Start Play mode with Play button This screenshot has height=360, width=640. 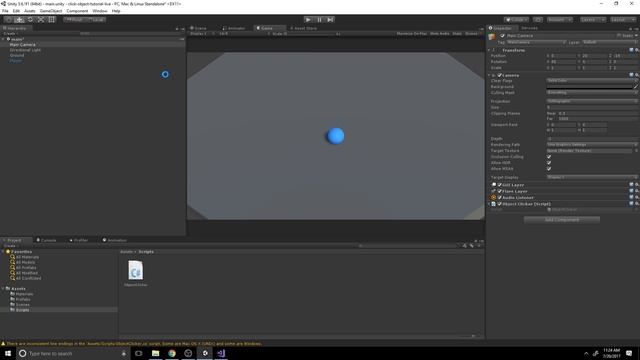coord(309,20)
